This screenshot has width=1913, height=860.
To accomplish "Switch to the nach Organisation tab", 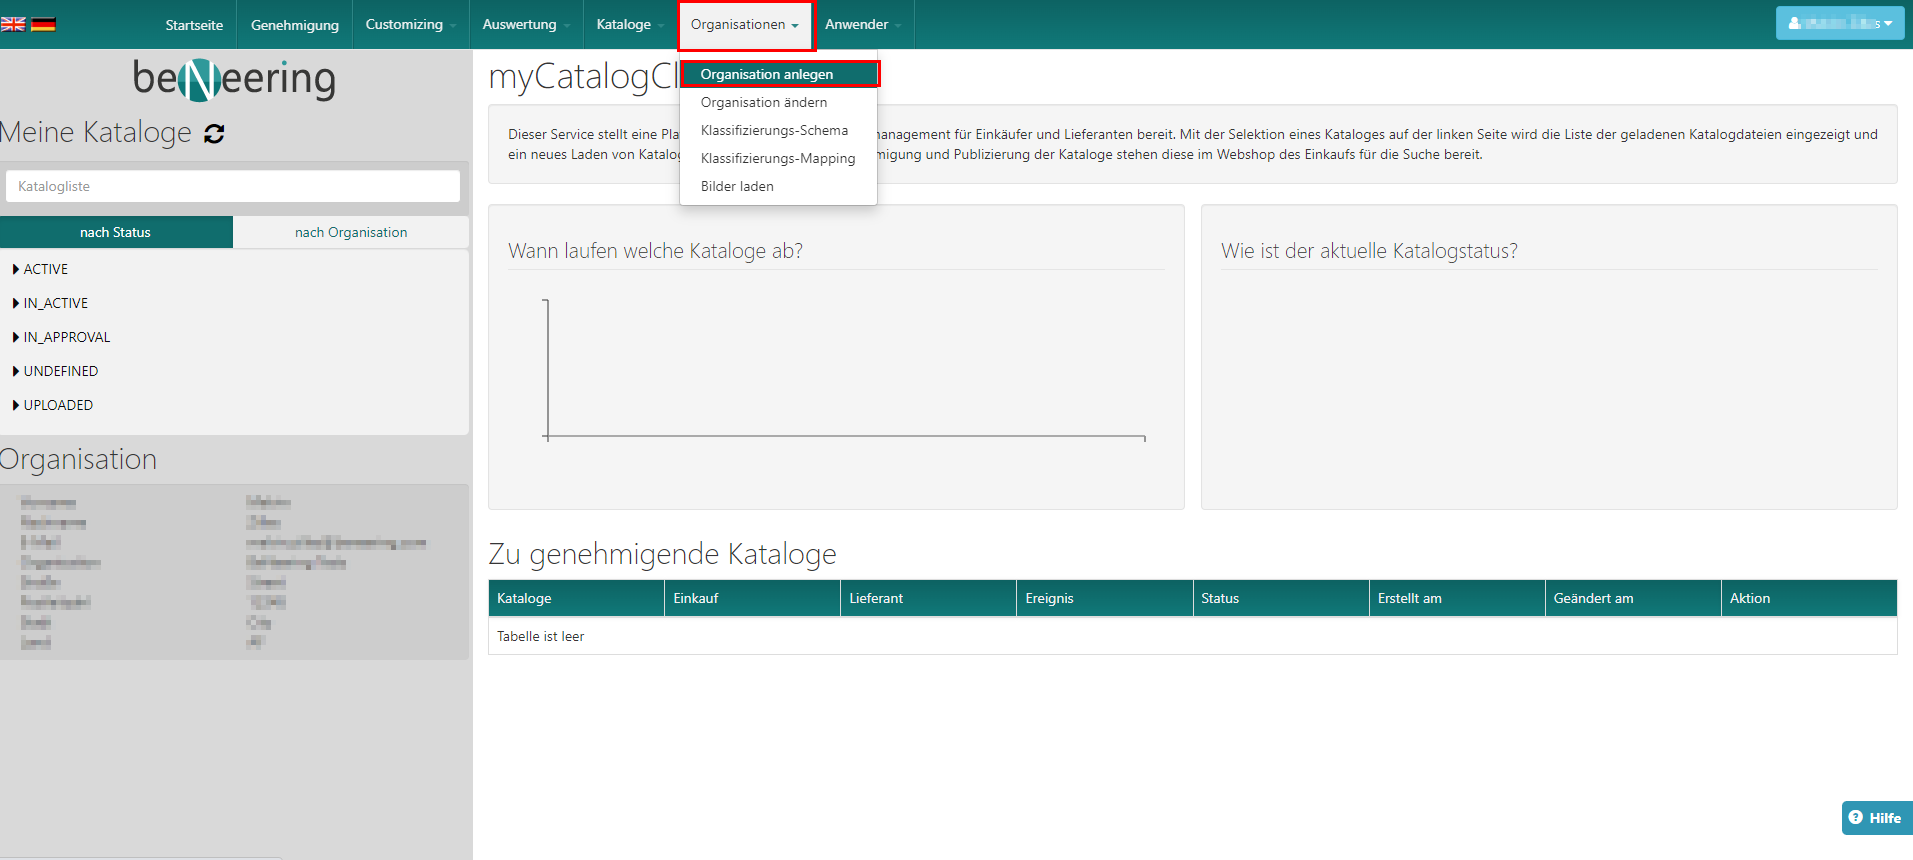I will click(x=350, y=232).
